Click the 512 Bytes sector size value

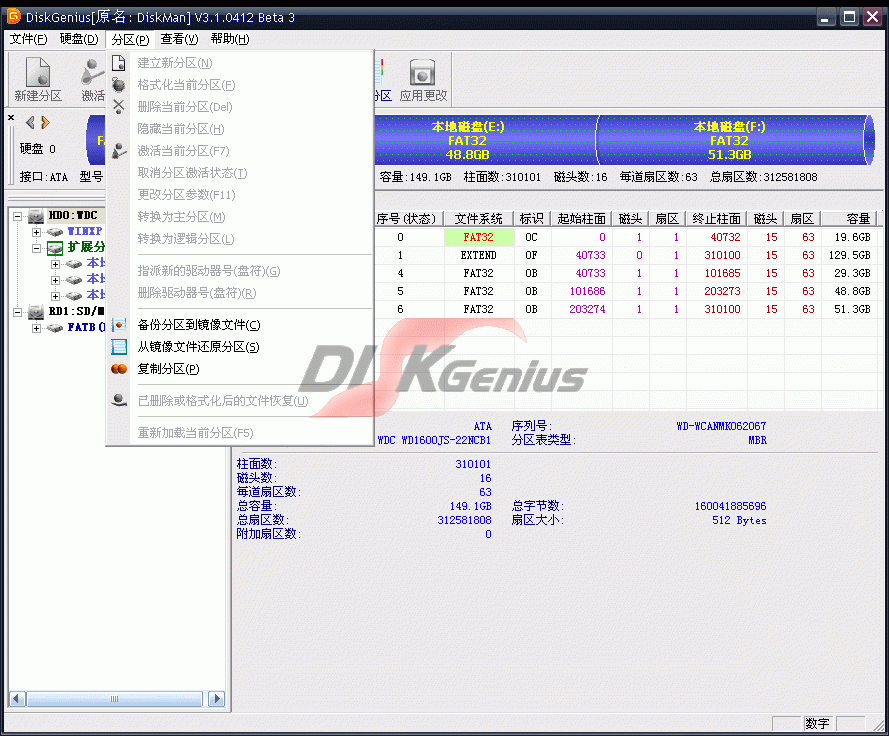(x=739, y=520)
